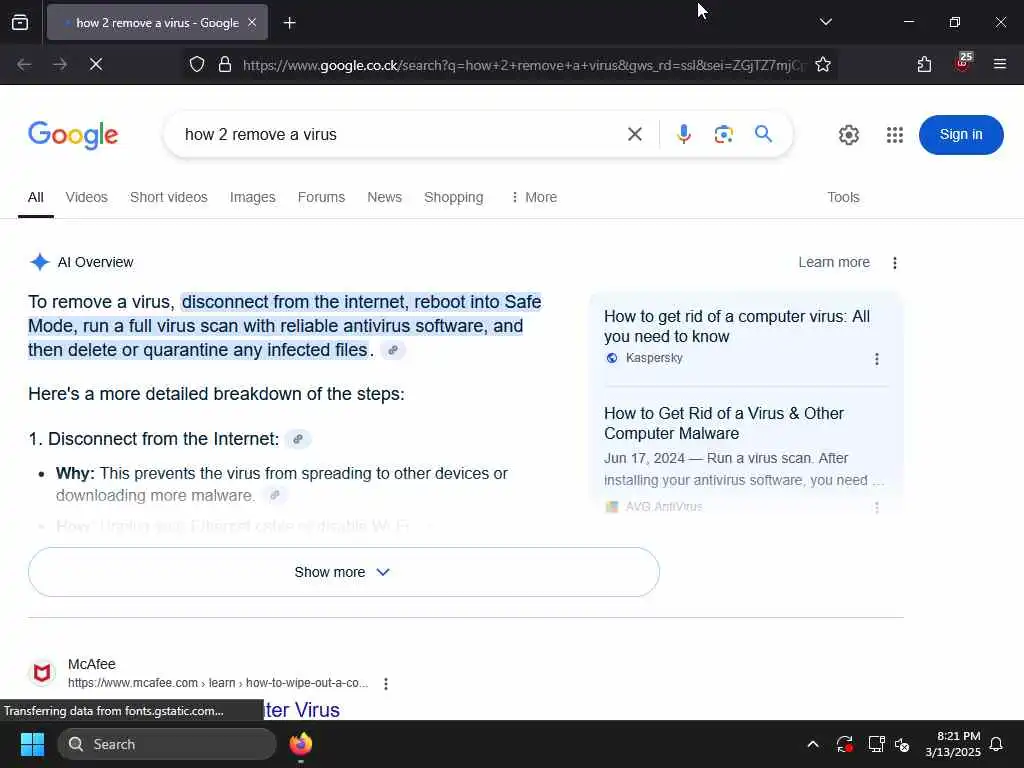Click the tracking protection shield icon
The height and width of the screenshot is (768, 1024).
197,64
